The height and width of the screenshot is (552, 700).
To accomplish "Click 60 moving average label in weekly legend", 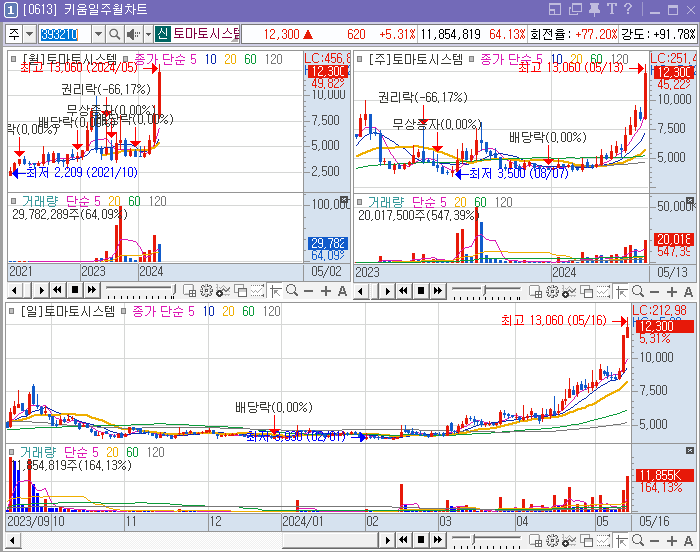I will pos(597,59).
